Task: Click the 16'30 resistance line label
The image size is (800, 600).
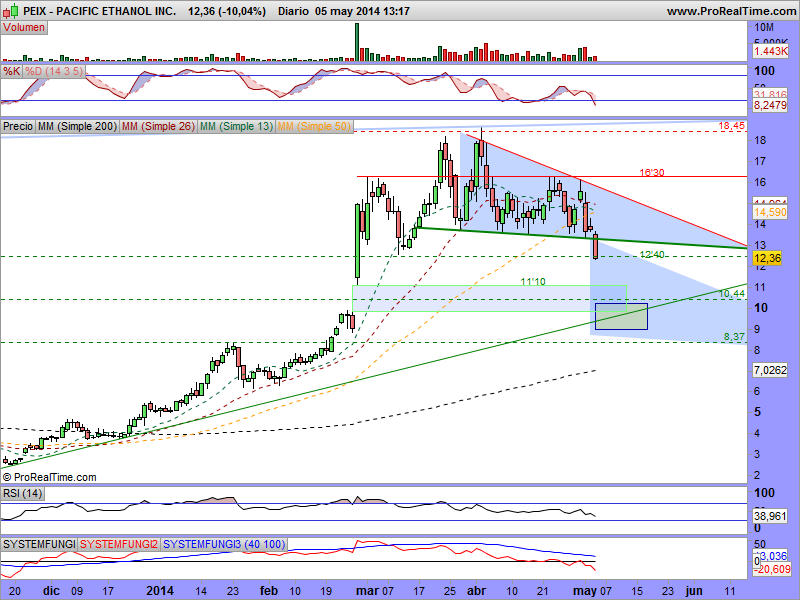Action: coord(652,172)
